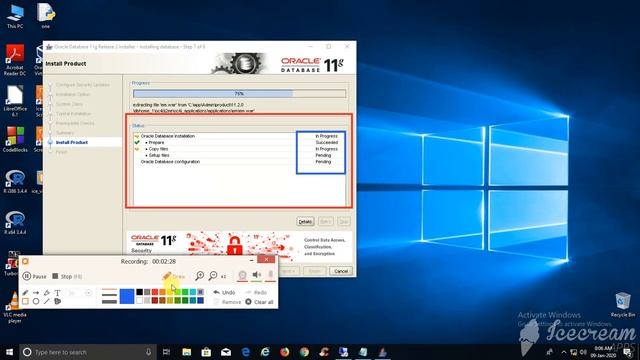
Task: Select the Oracle Database installation status row
Action: pos(239,136)
